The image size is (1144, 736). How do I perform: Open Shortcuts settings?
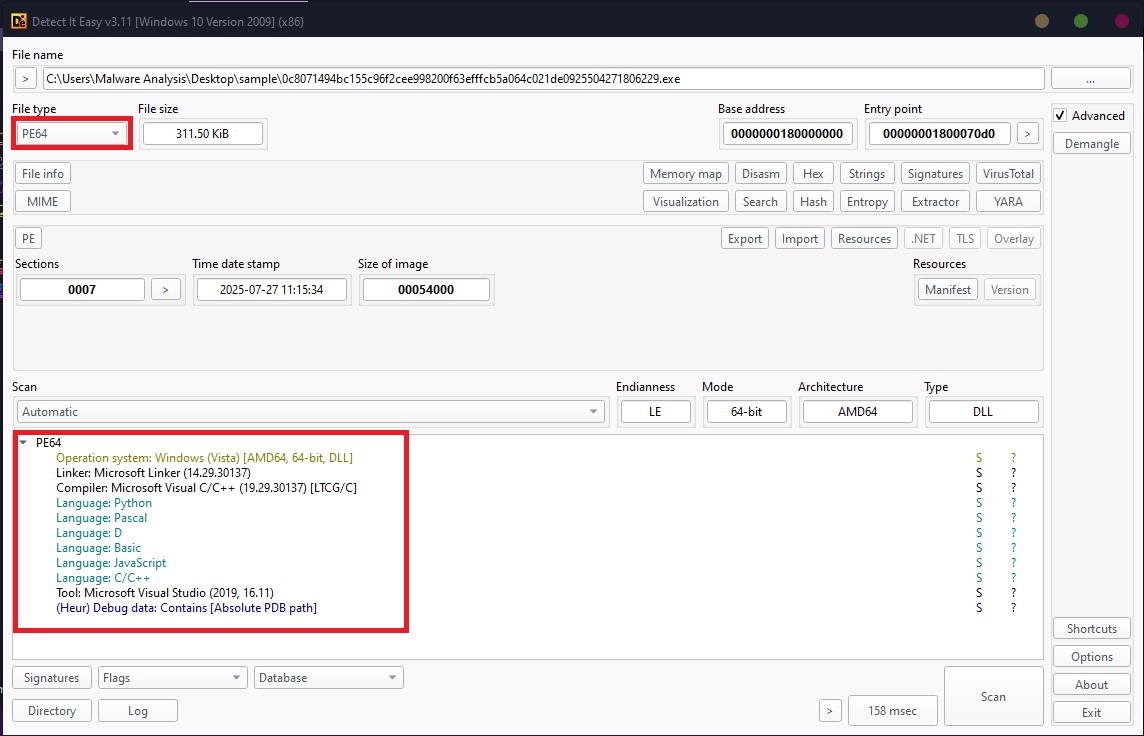point(1091,629)
